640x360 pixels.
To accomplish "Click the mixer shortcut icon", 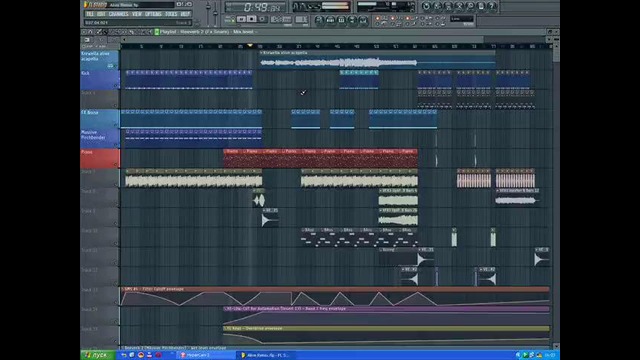I will pos(362,20).
